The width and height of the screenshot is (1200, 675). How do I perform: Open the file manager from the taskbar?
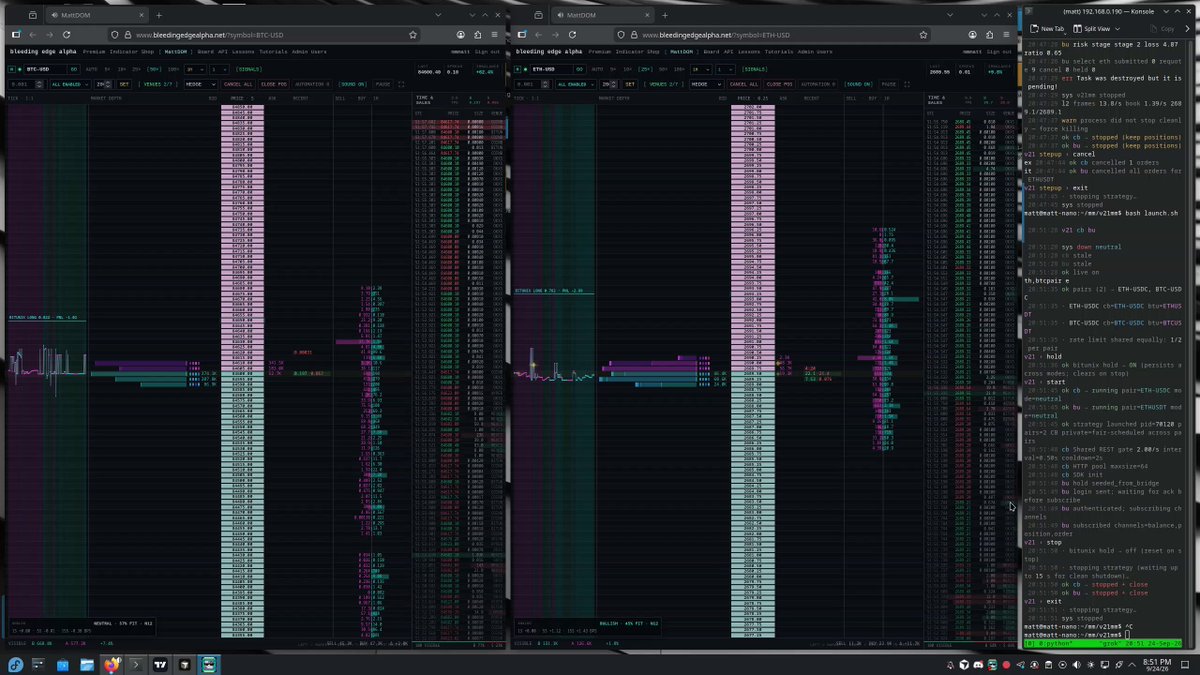[87, 664]
